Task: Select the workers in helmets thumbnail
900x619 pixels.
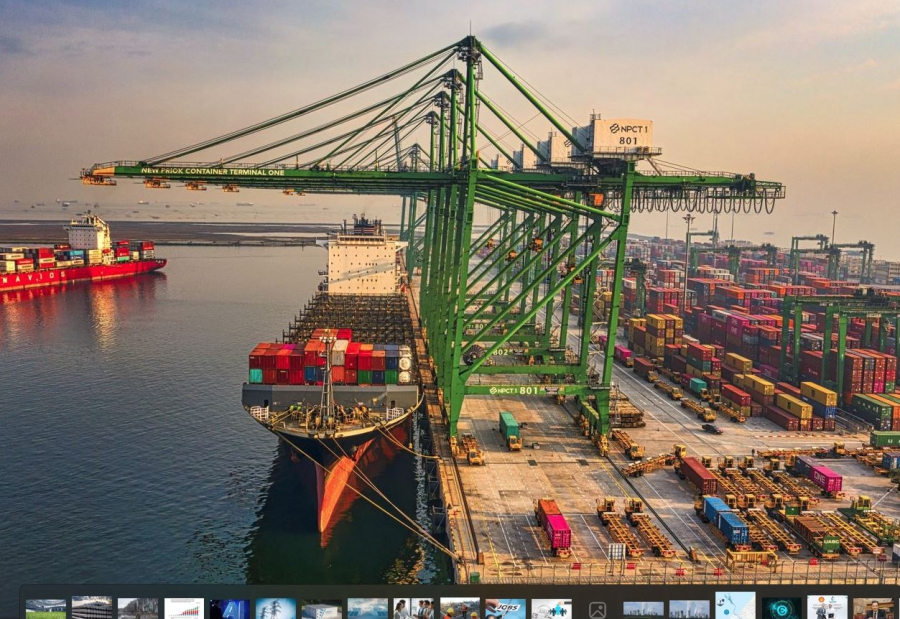Action: click(460, 608)
